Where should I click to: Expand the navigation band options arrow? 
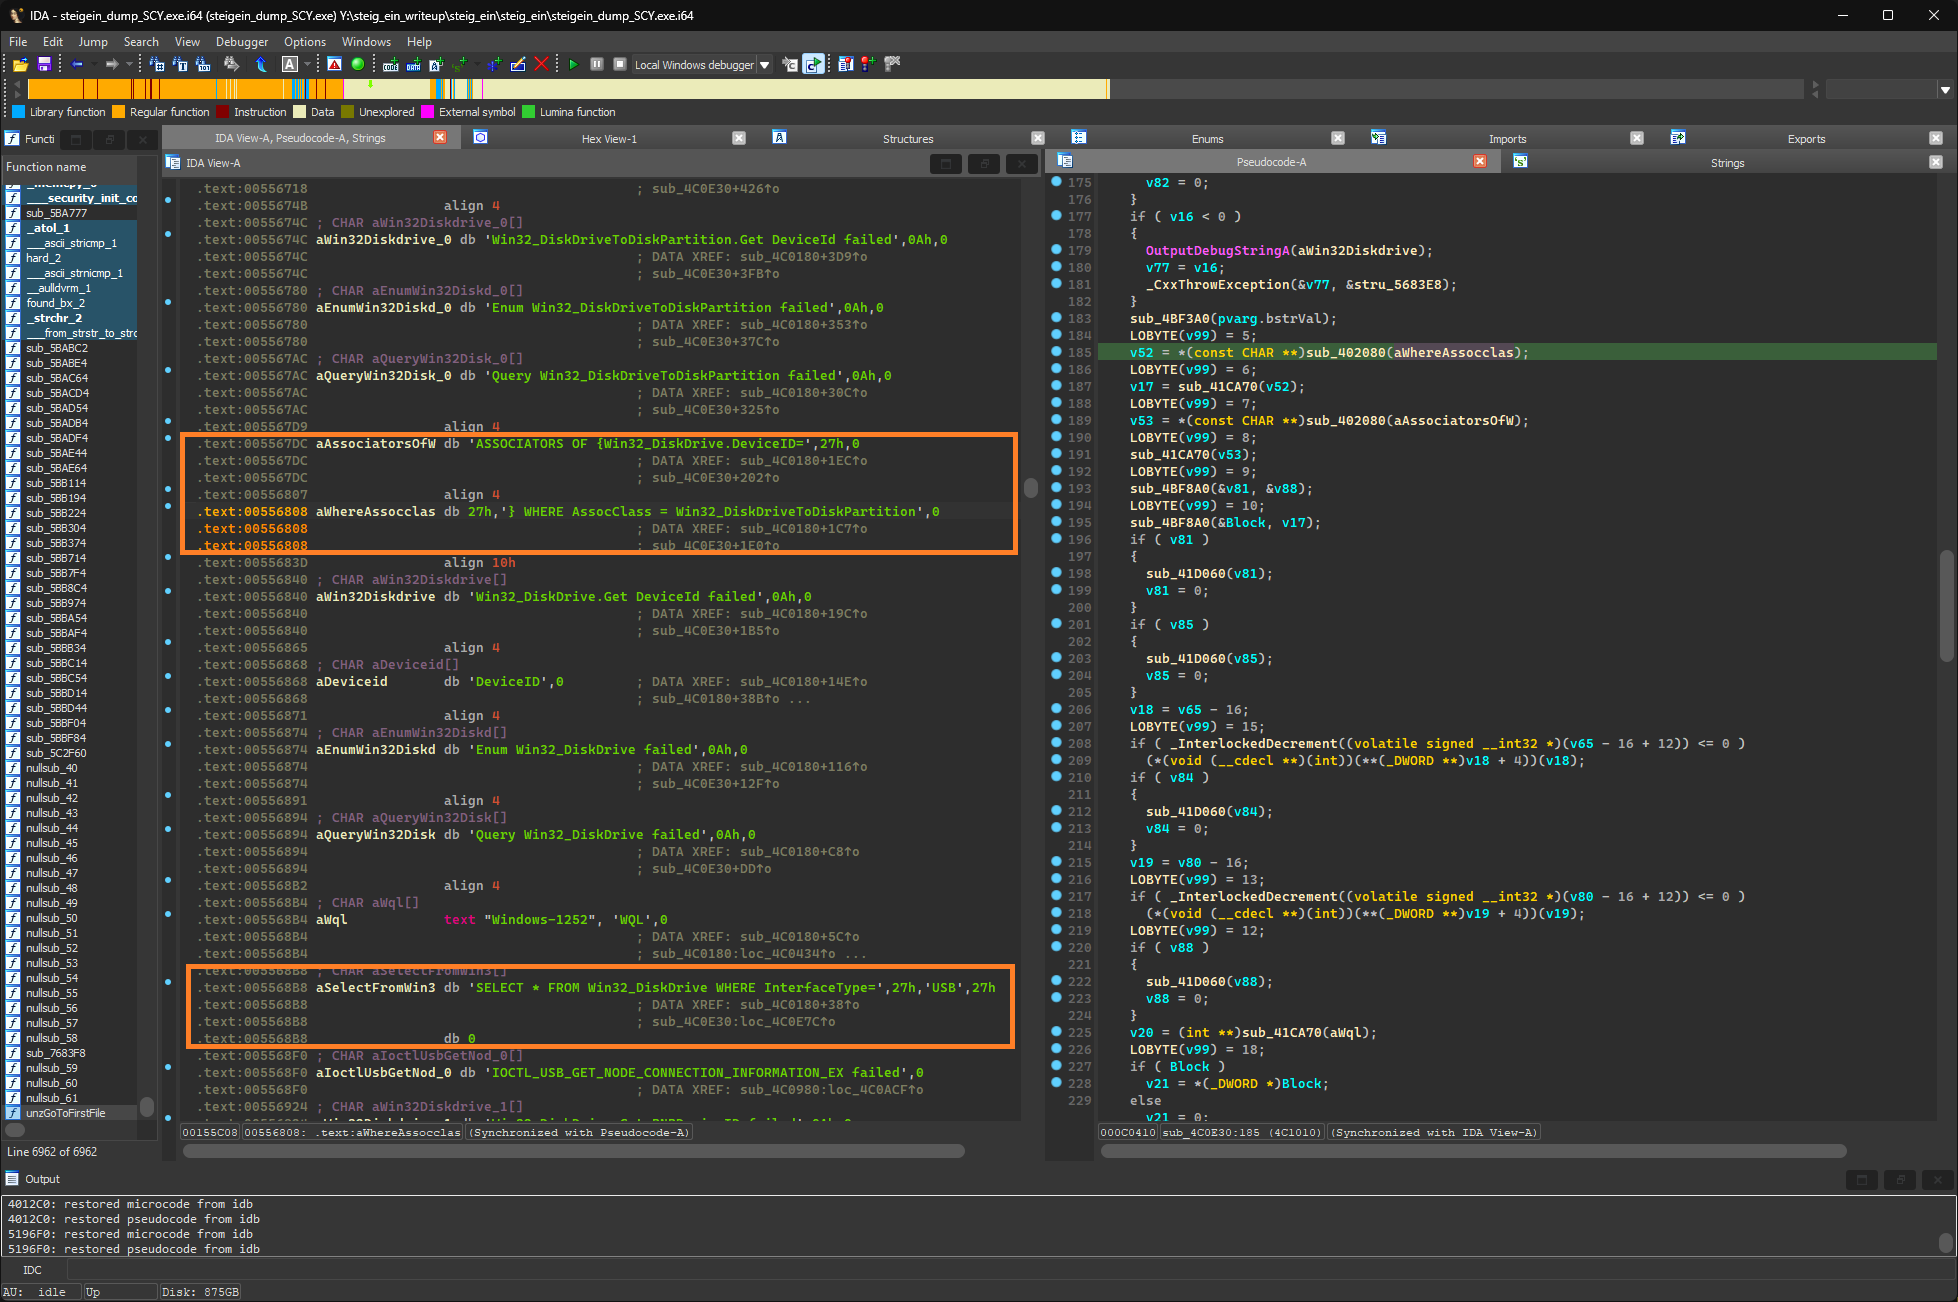pyautogui.click(x=1945, y=90)
